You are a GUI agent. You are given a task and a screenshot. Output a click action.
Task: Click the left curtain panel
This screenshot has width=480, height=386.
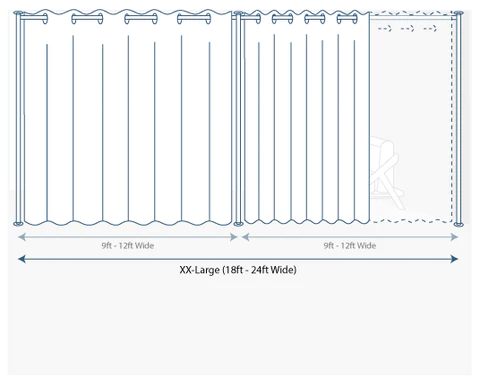coord(128,118)
